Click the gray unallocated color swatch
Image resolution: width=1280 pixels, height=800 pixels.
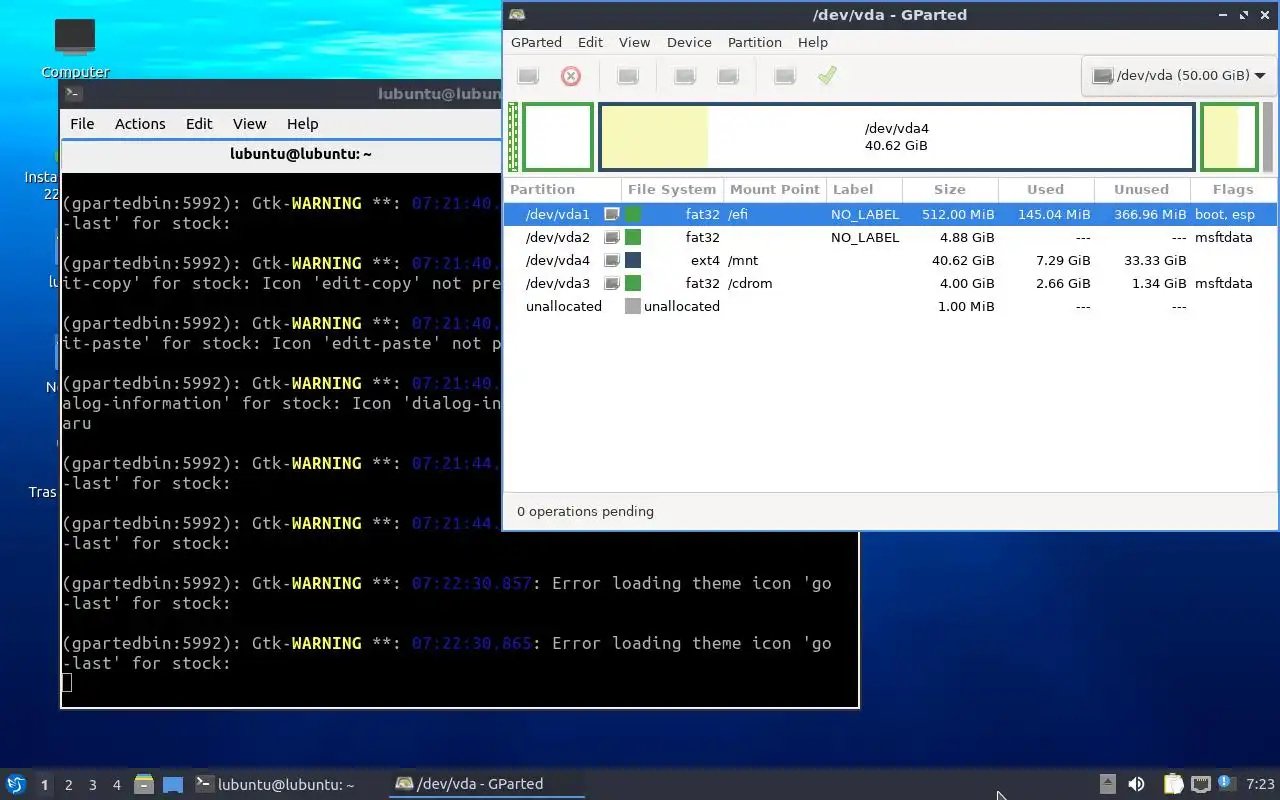(633, 306)
